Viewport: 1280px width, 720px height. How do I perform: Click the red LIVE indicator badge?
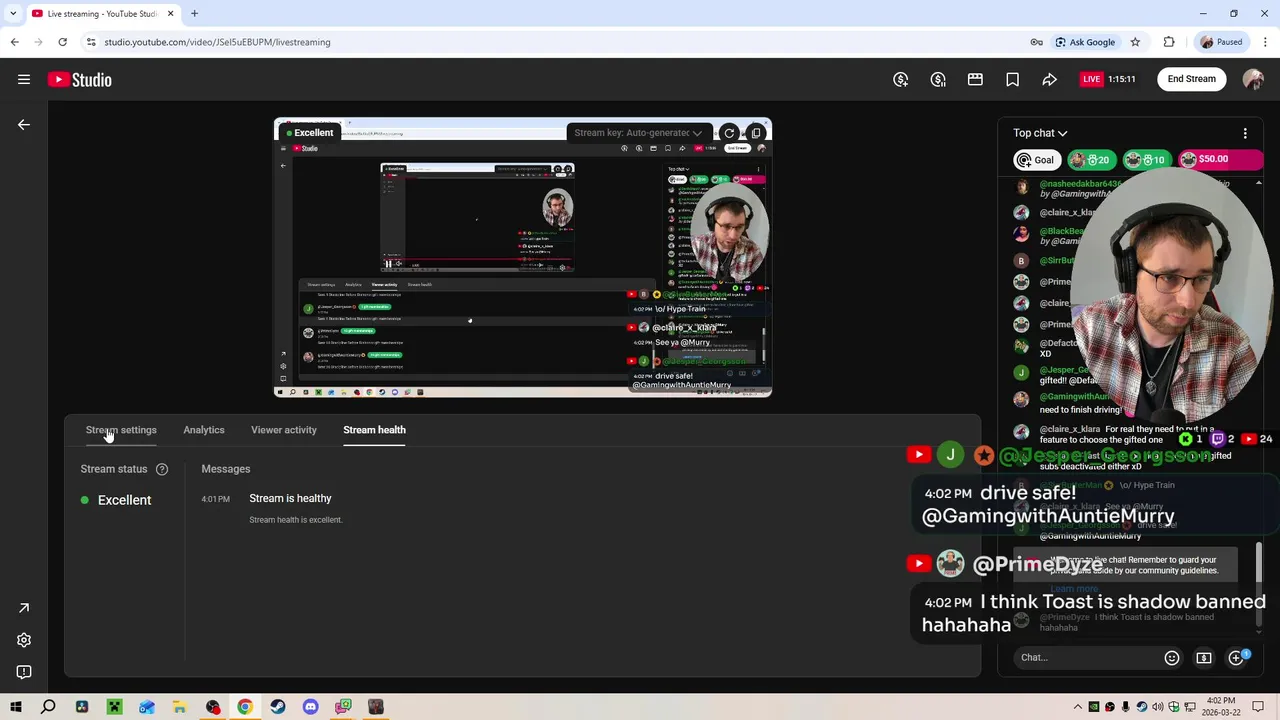point(1091,79)
